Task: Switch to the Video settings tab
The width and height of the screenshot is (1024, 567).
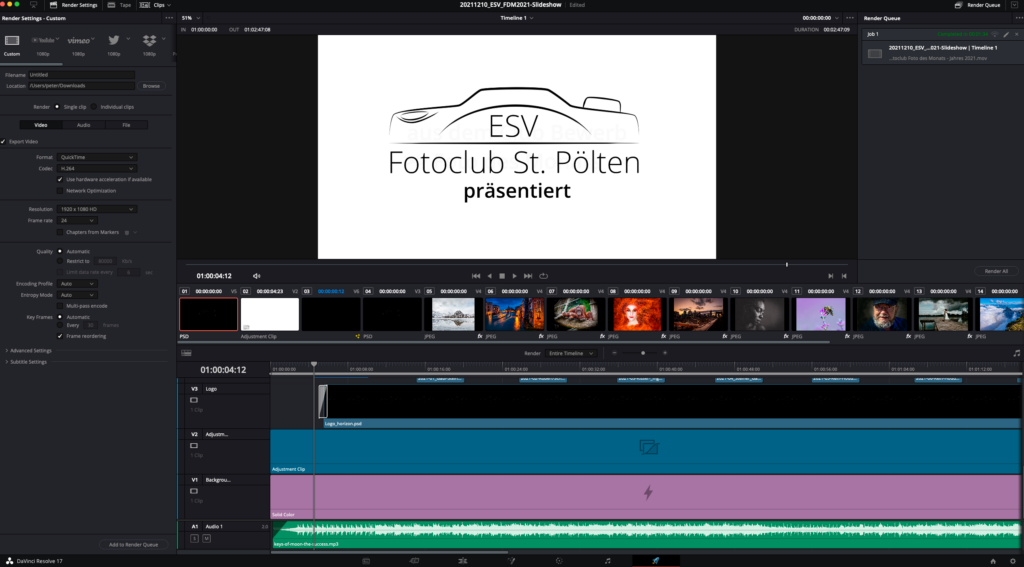Action: click(x=40, y=125)
